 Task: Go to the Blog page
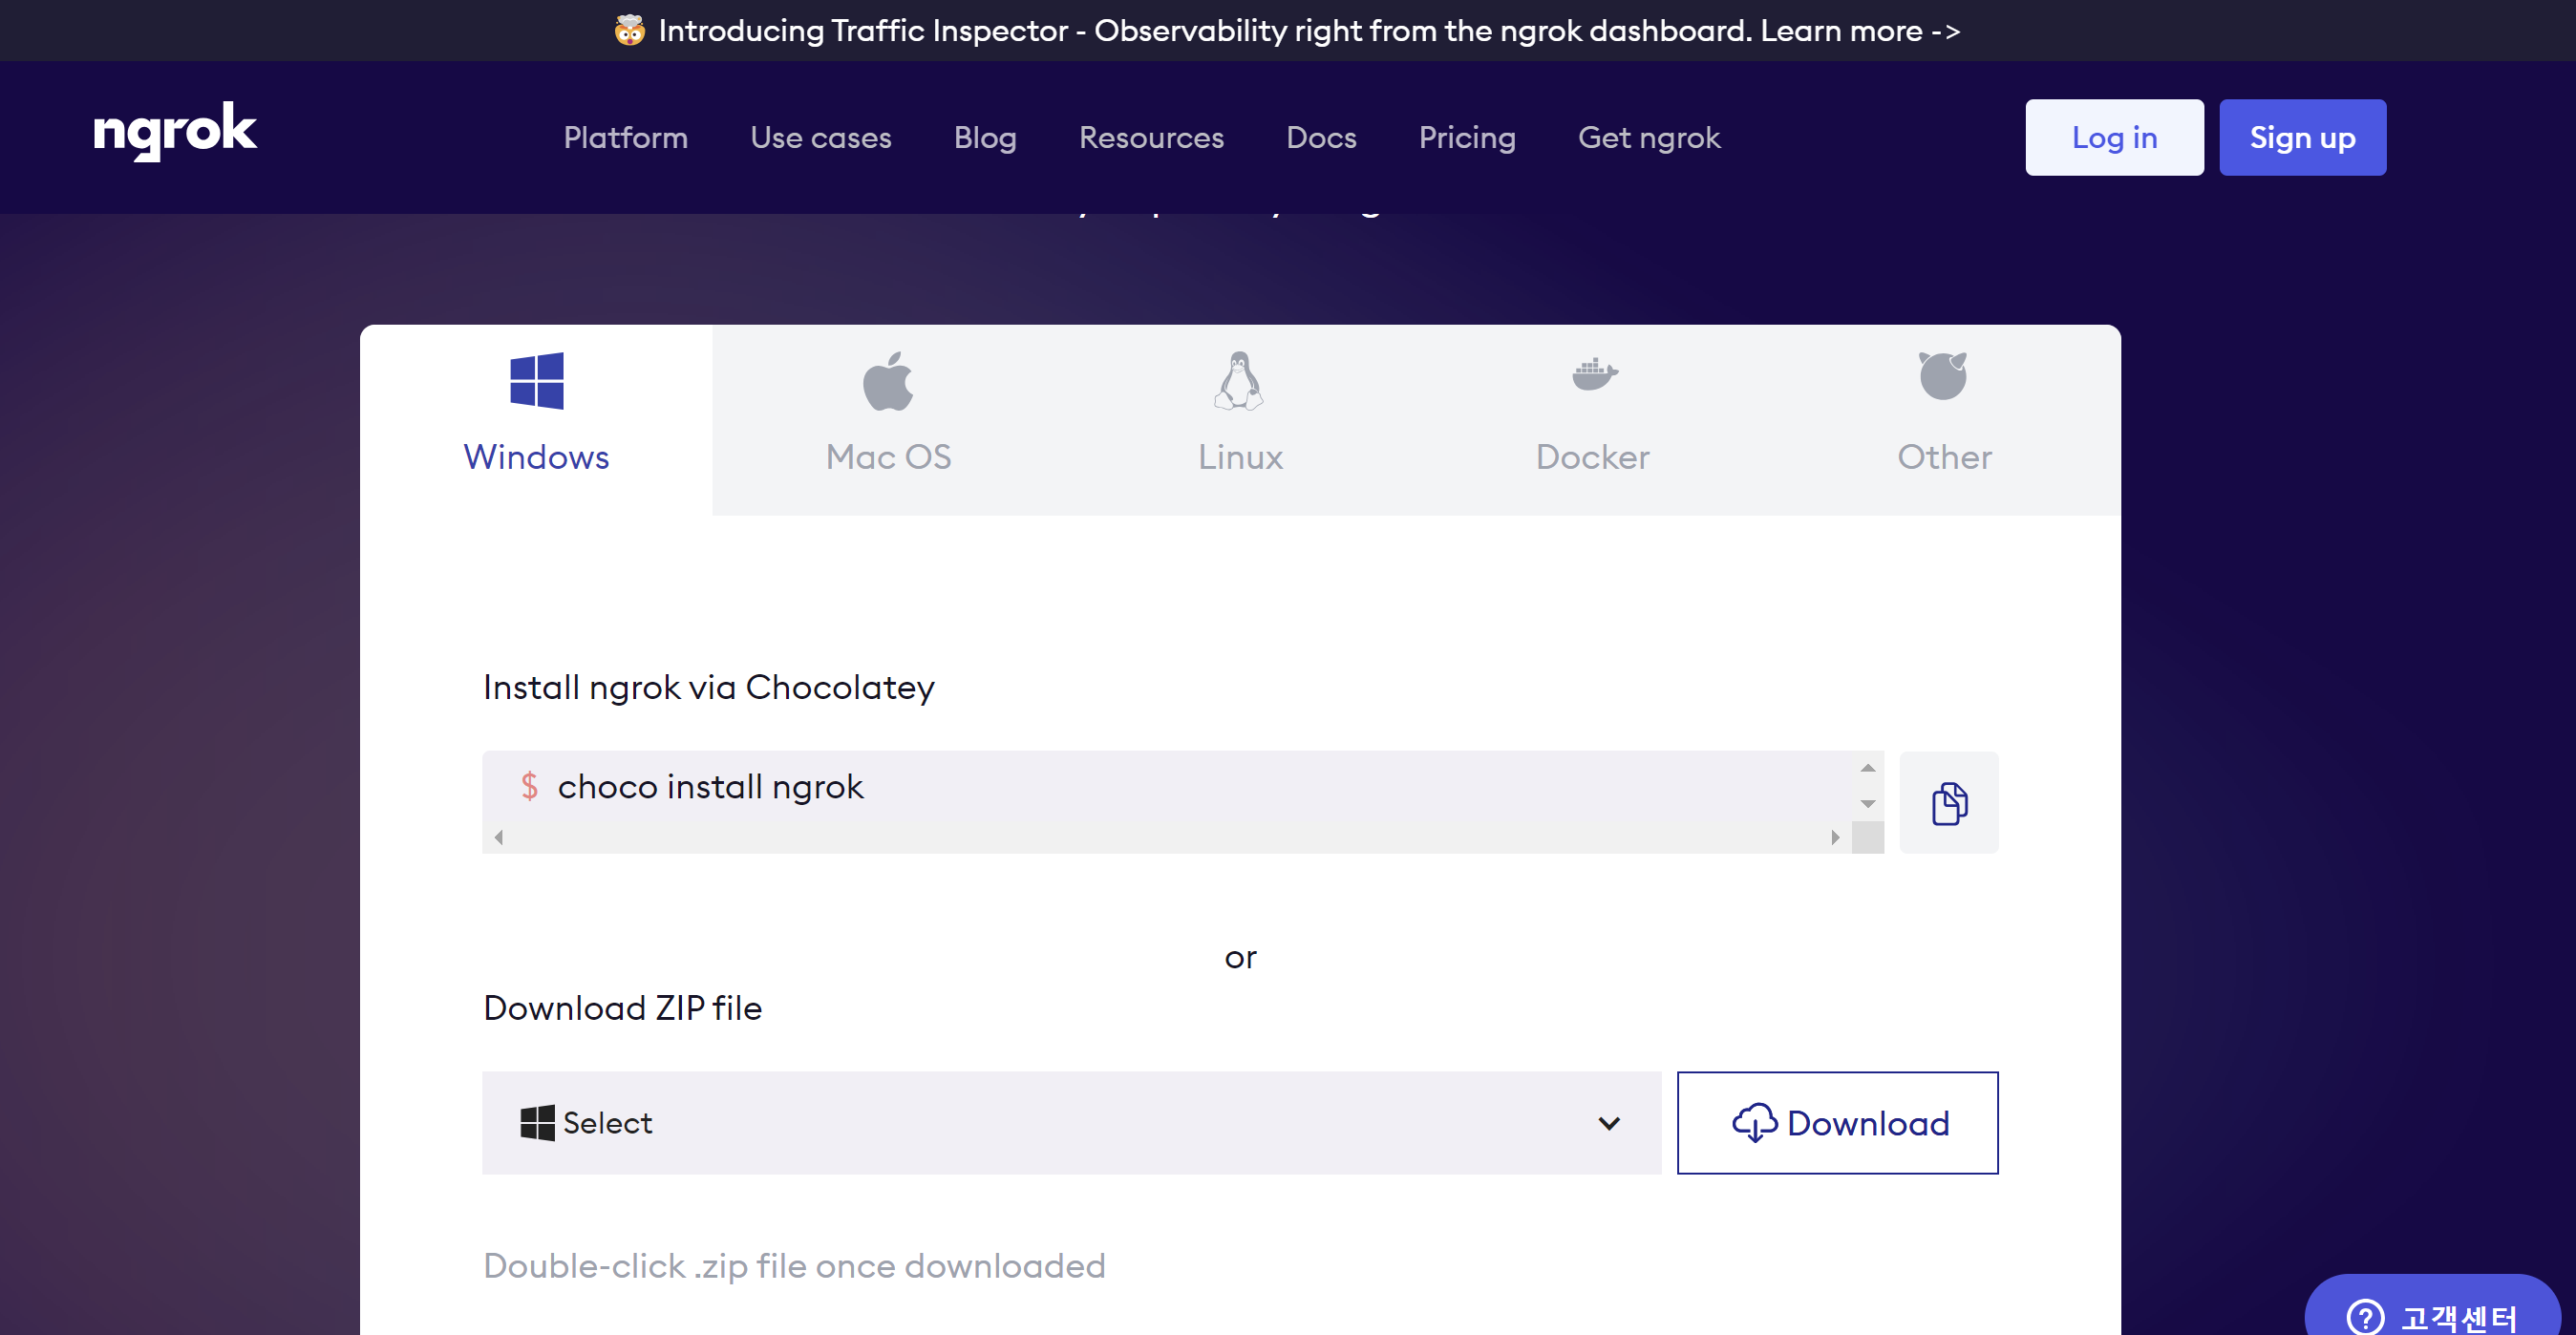985,138
